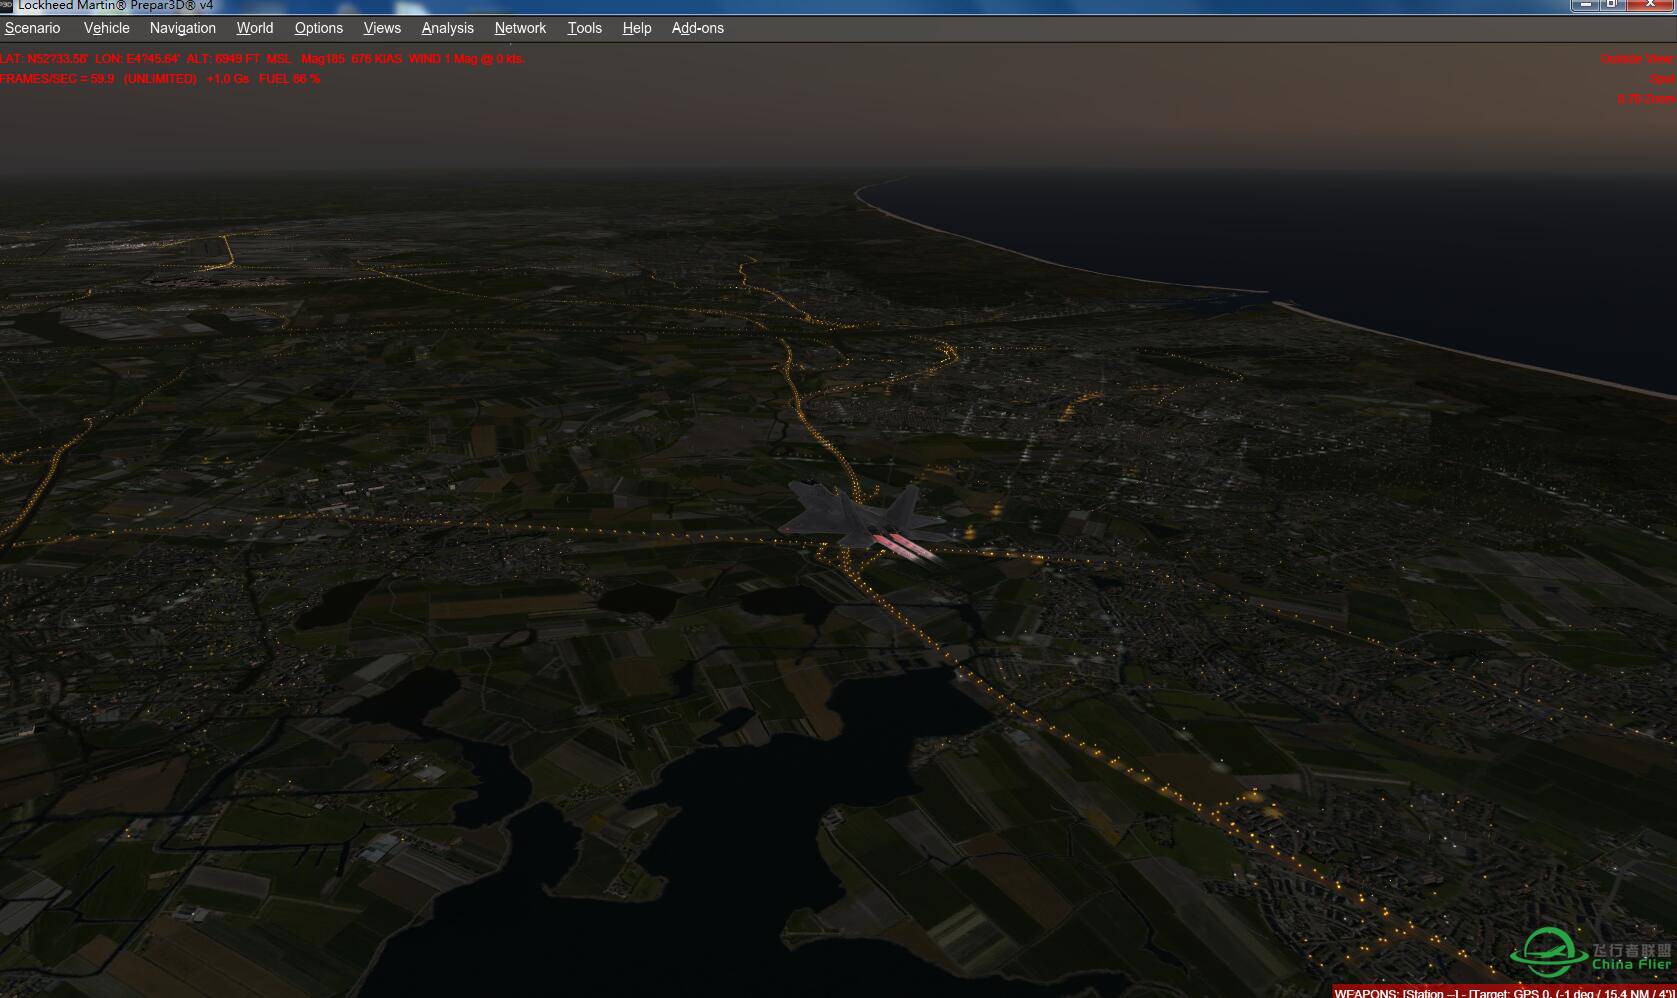The image size is (1677, 998).
Task: Click the Outside View label
Action: [1637, 59]
